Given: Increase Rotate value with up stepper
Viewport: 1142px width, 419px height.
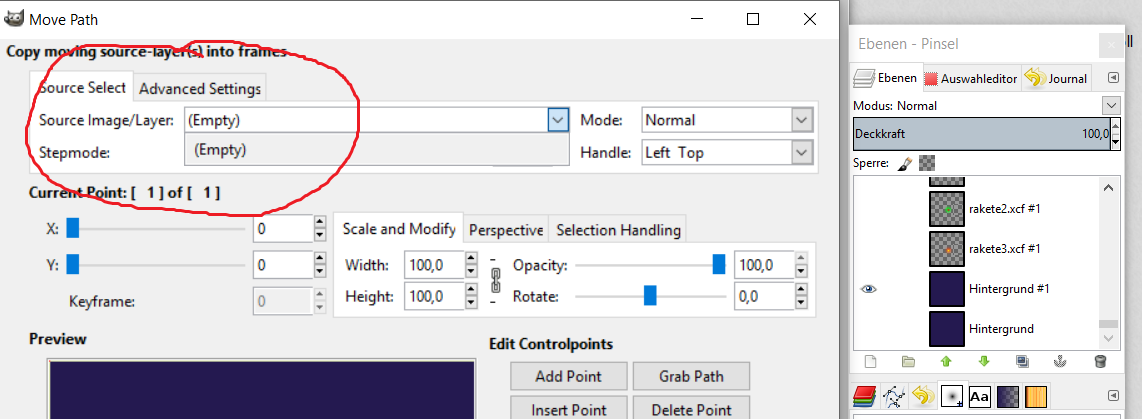Looking at the screenshot, I should 801,289.
